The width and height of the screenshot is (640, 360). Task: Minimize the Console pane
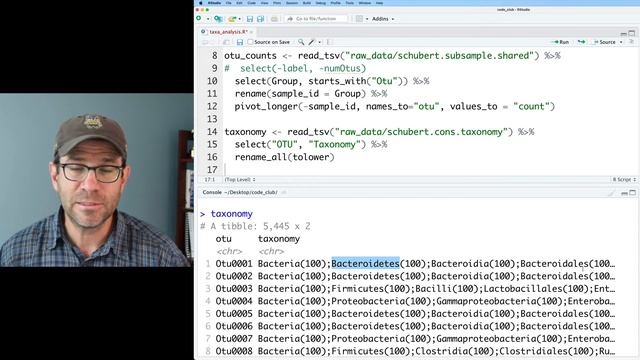click(624, 193)
